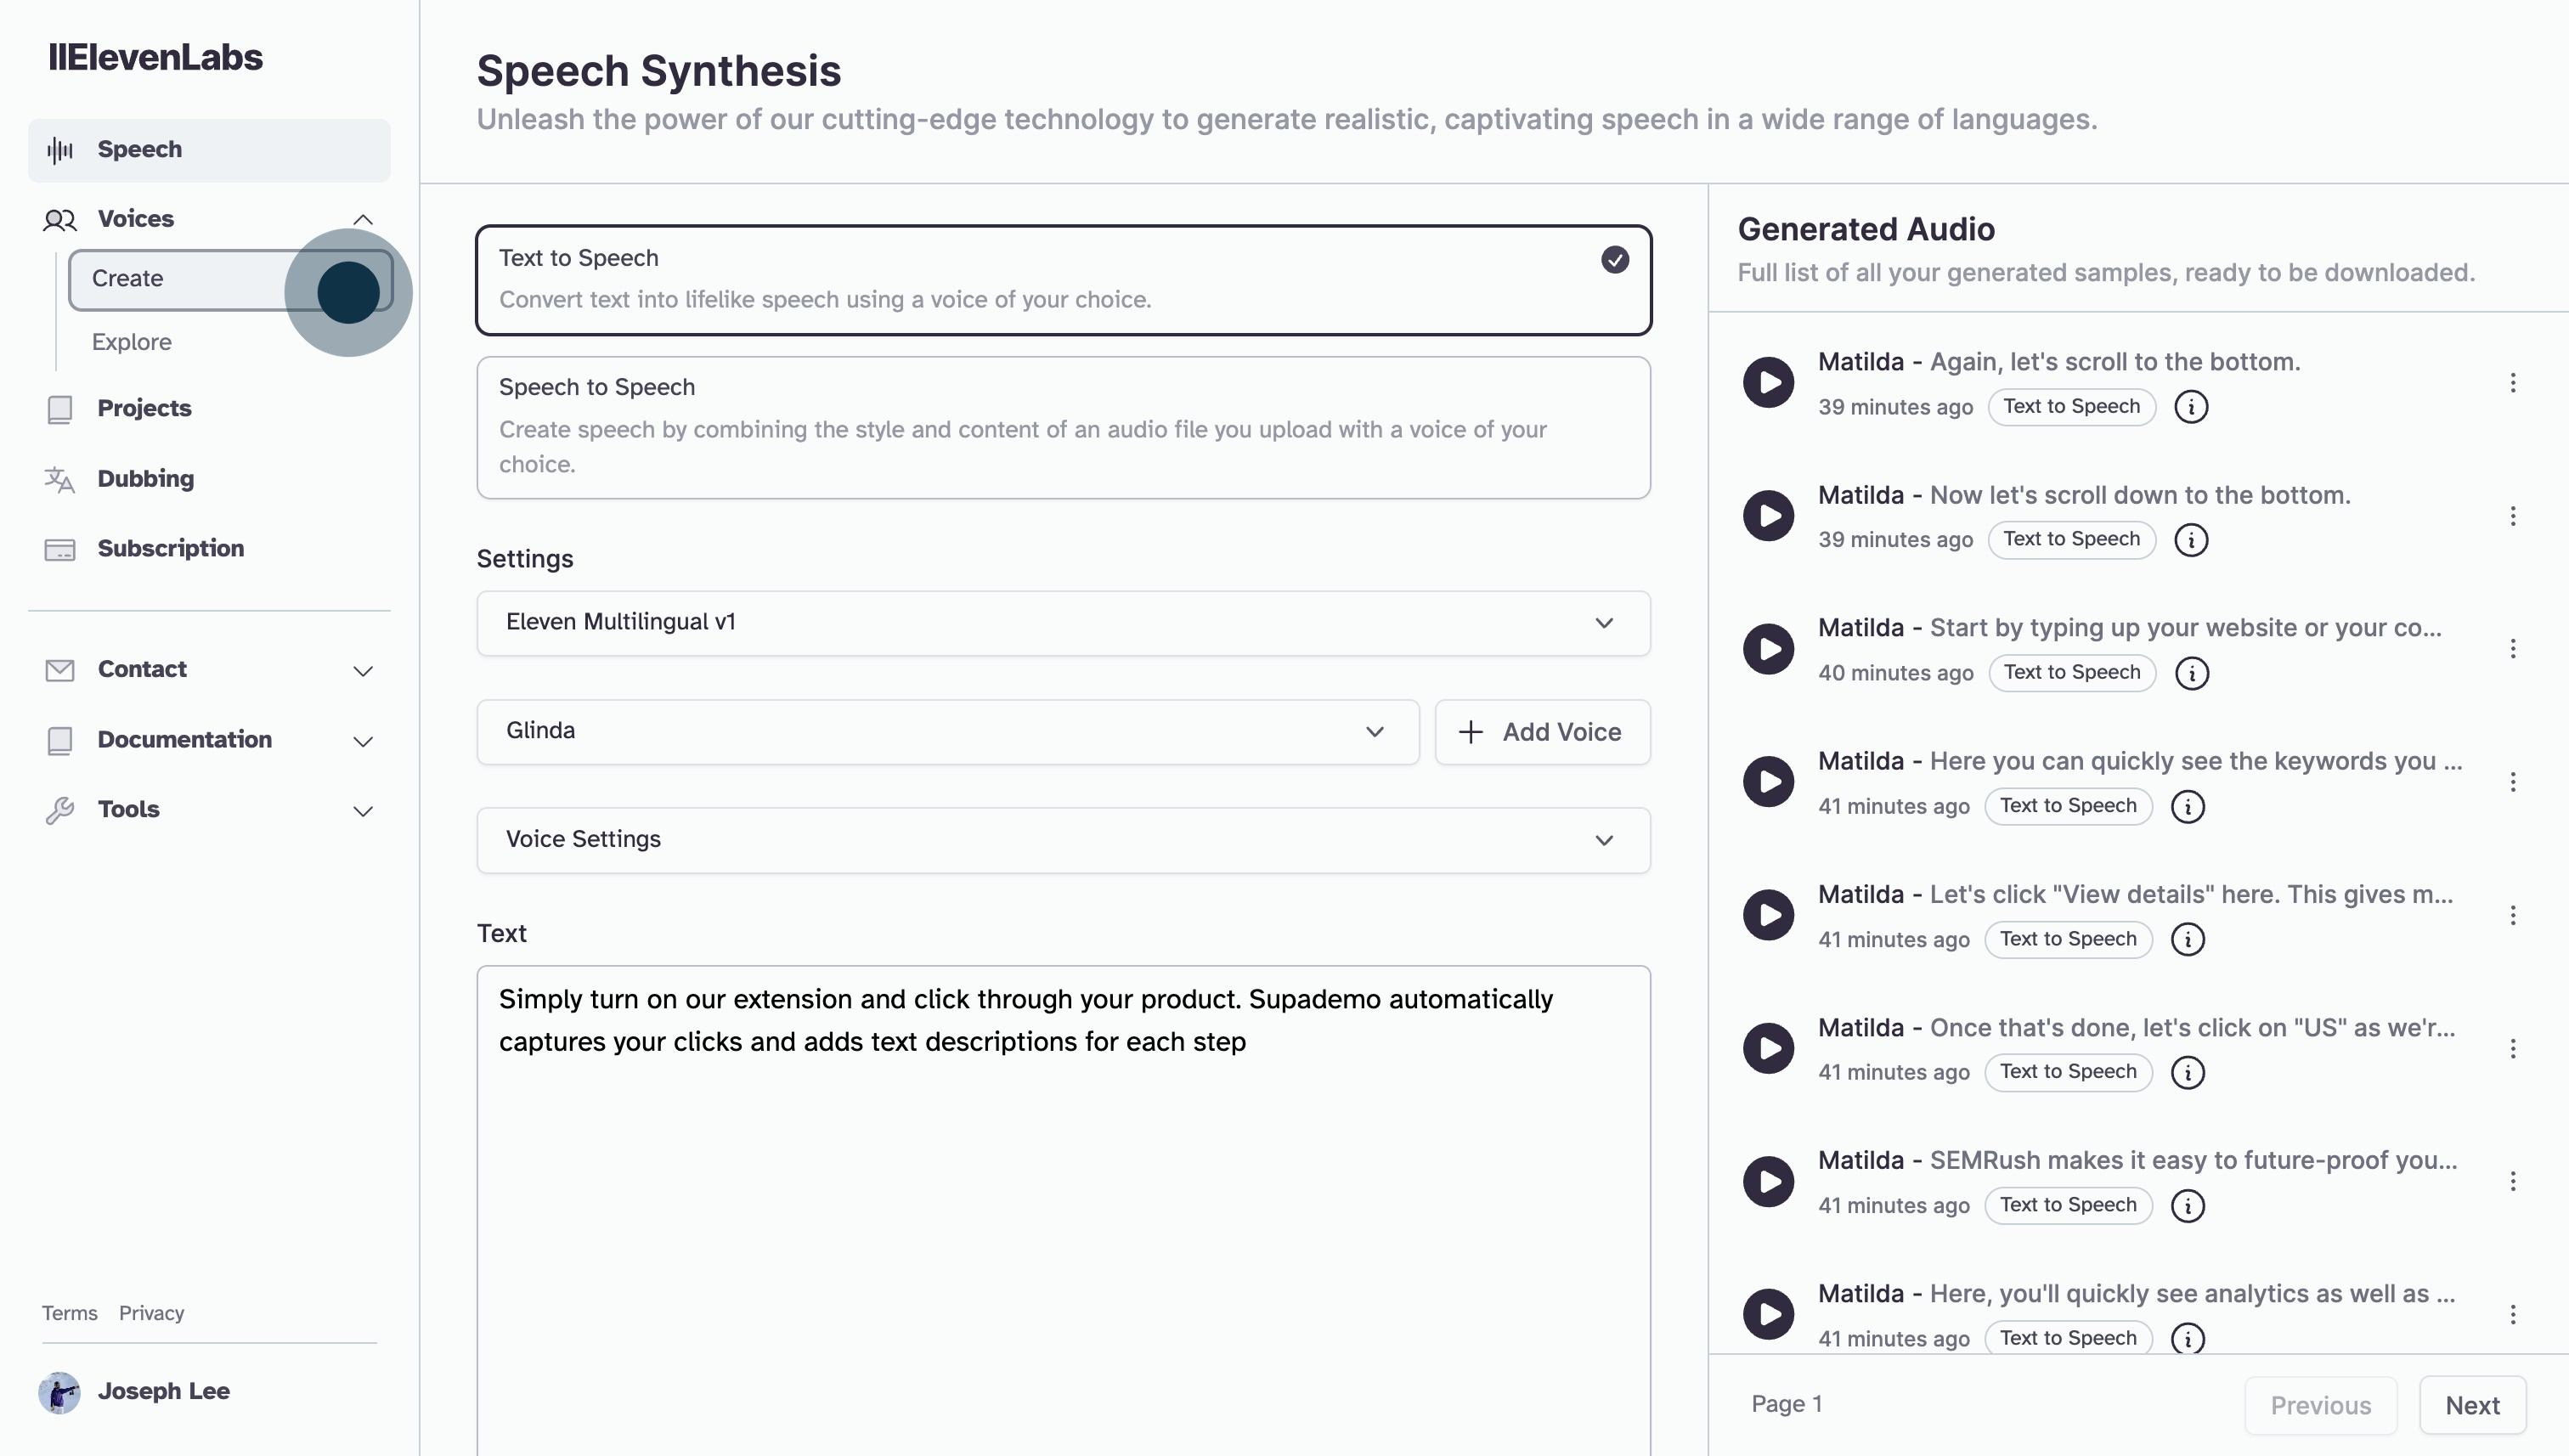Expand the Documentation menu in sidebar
This screenshot has height=1456, width=2569.
(363, 741)
